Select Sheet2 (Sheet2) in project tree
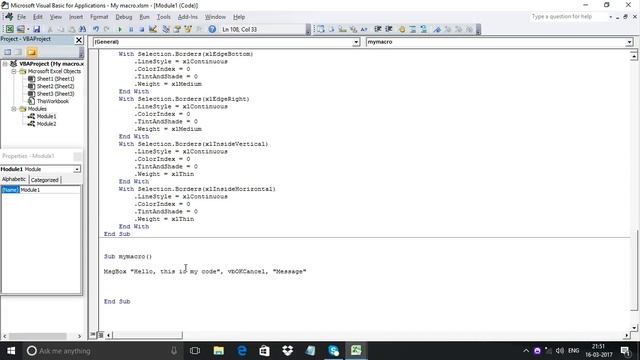The height and width of the screenshot is (360, 640). tap(56, 87)
